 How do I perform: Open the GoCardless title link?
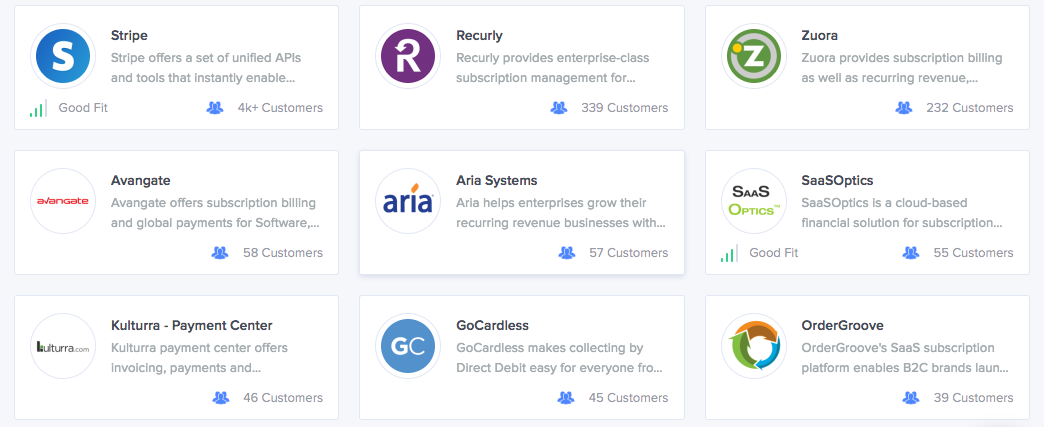point(493,326)
